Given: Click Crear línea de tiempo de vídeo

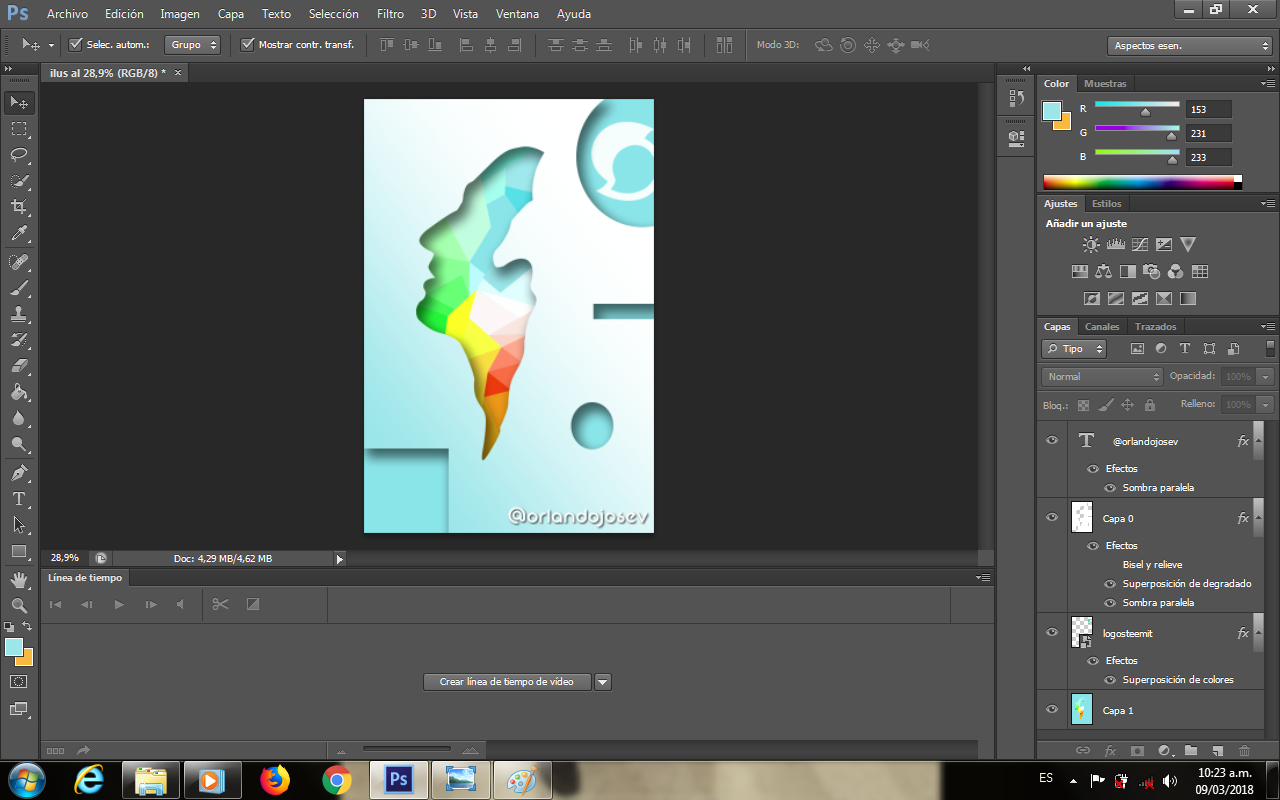Looking at the screenshot, I should point(506,682).
